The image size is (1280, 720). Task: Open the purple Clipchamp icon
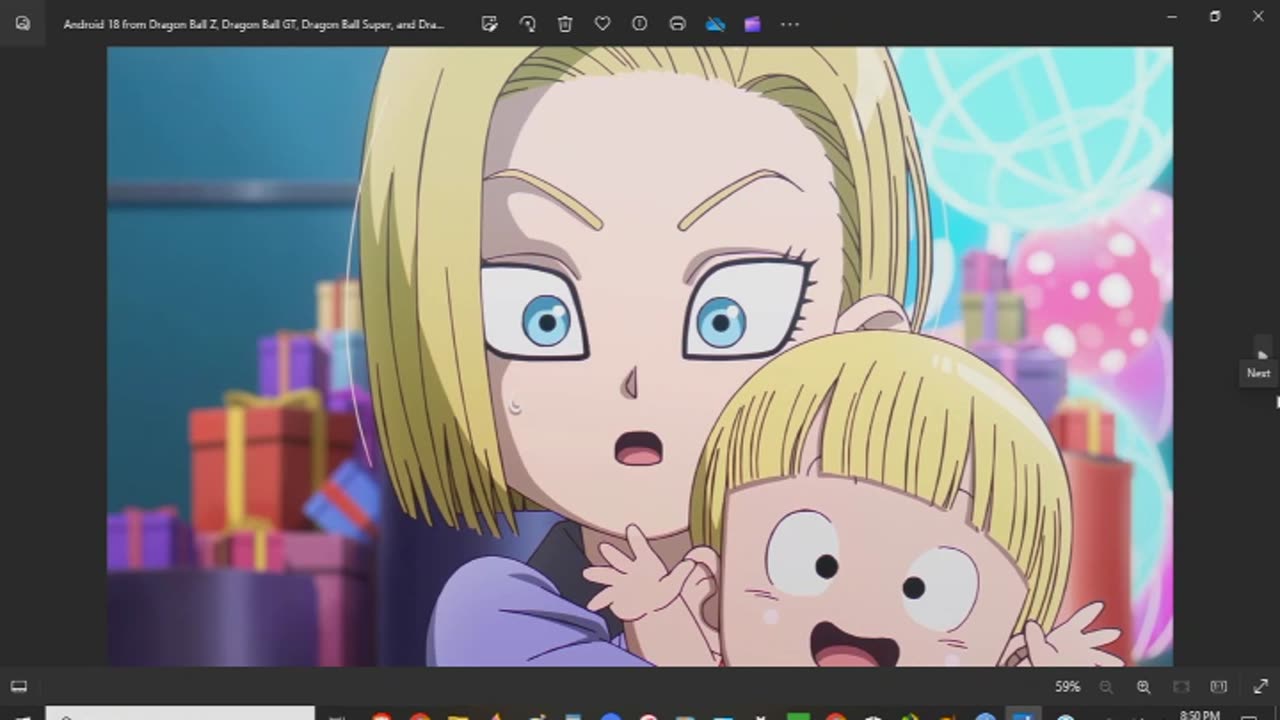pos(752,24)
